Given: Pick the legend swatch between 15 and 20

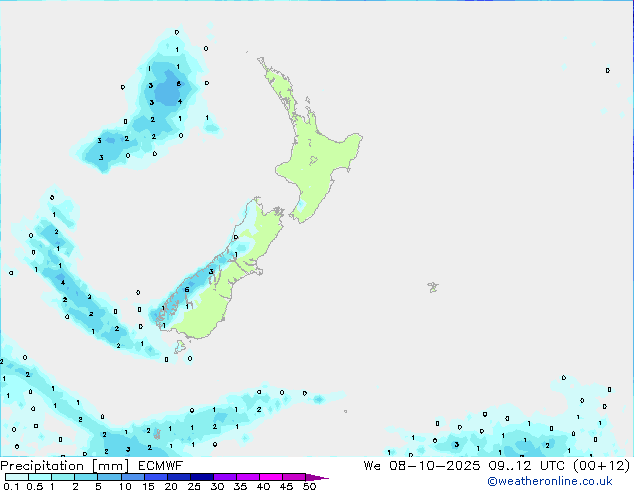Looking at the screenshot, I should click(x=156, y=477).
